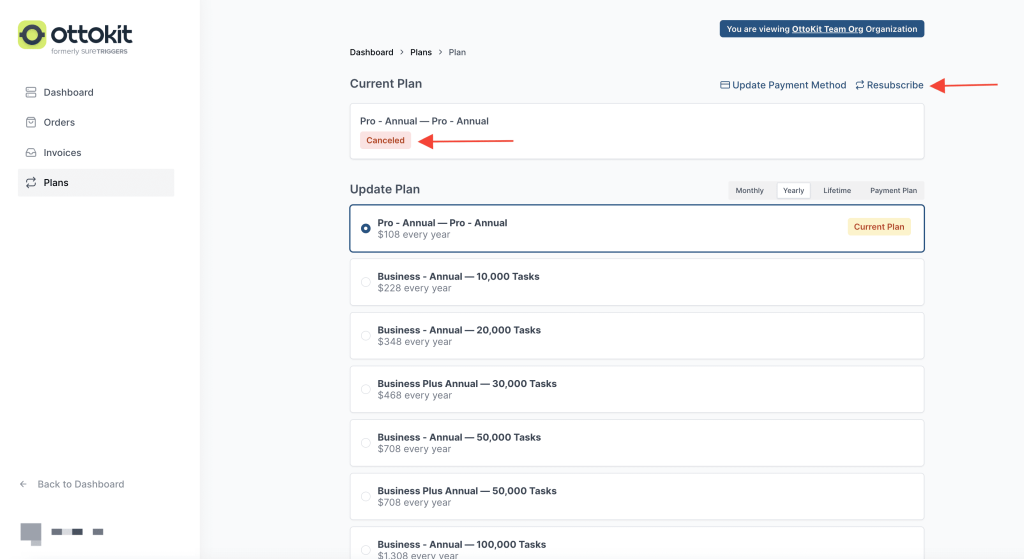Click the Plans breadcrumb link
This screenshot has height=559, width=1024.
coord(421,52)
